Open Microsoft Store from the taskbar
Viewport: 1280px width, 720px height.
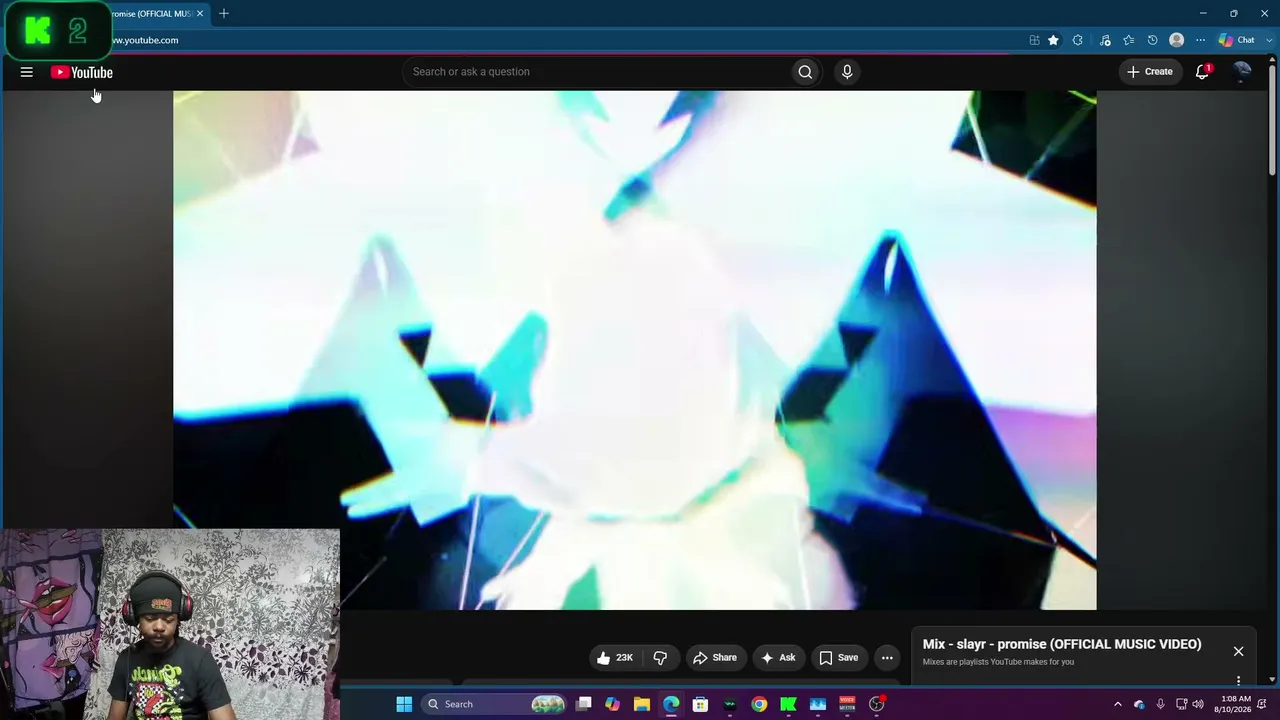(x=700, y=704)
